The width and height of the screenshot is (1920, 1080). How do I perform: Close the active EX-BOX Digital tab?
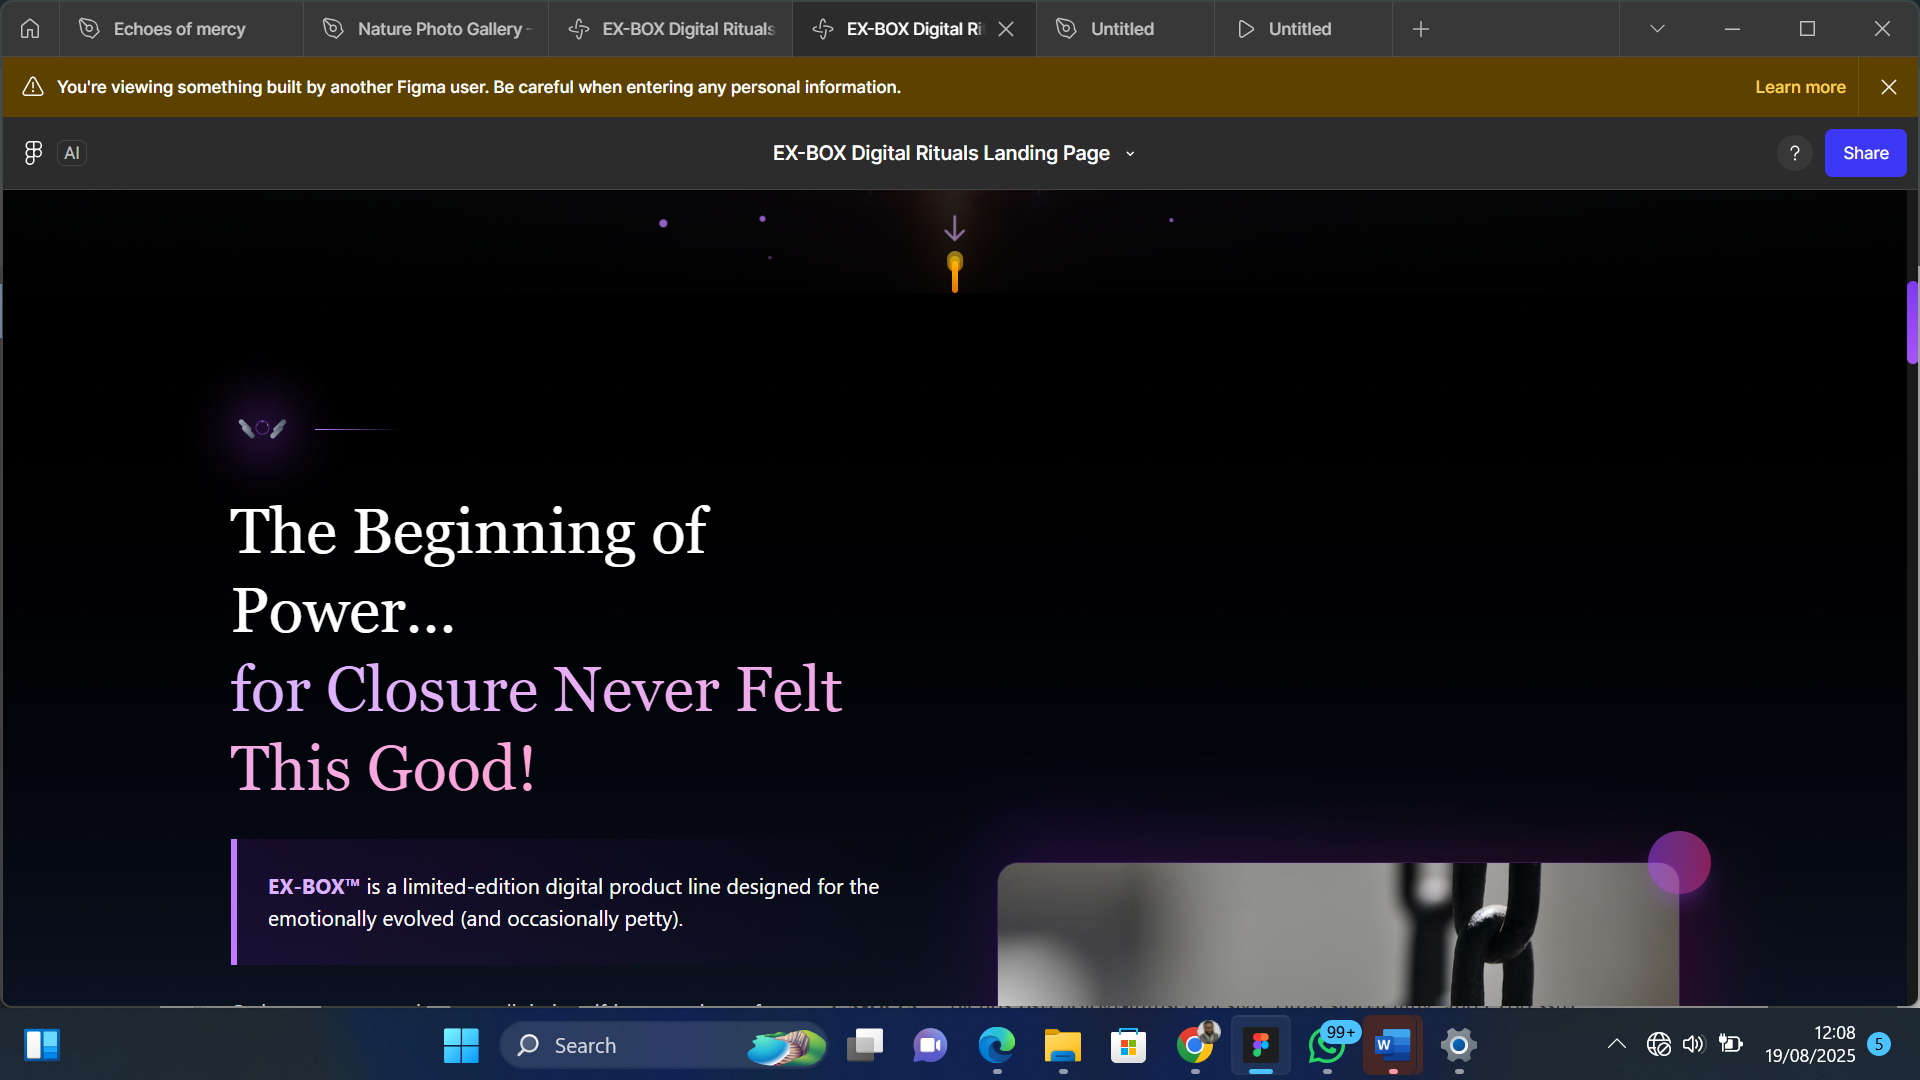(x=1006, y=29)
